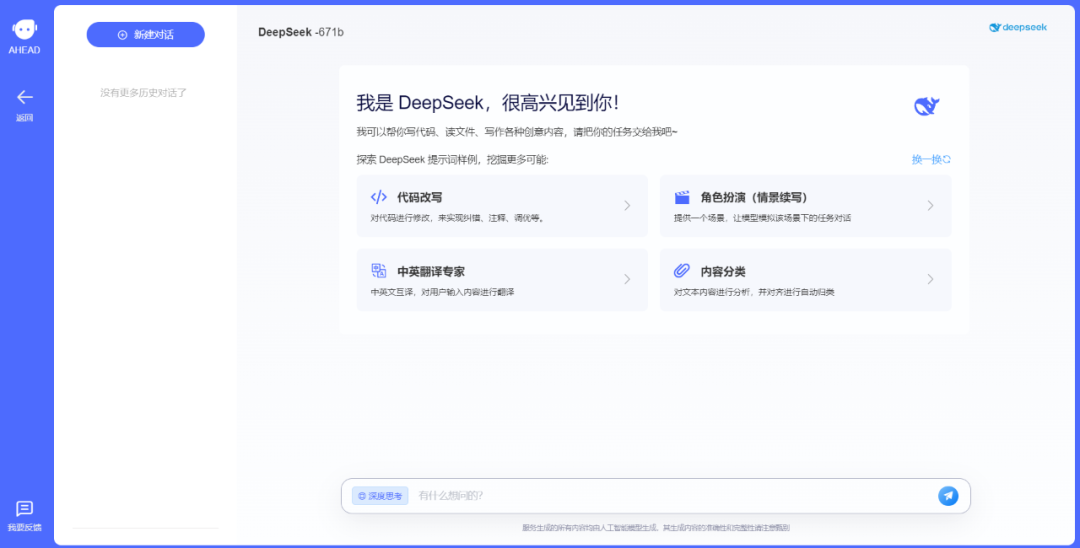
Task: Click the 对文本内容进行分析 description text
Action: click(x=754, y=292)
